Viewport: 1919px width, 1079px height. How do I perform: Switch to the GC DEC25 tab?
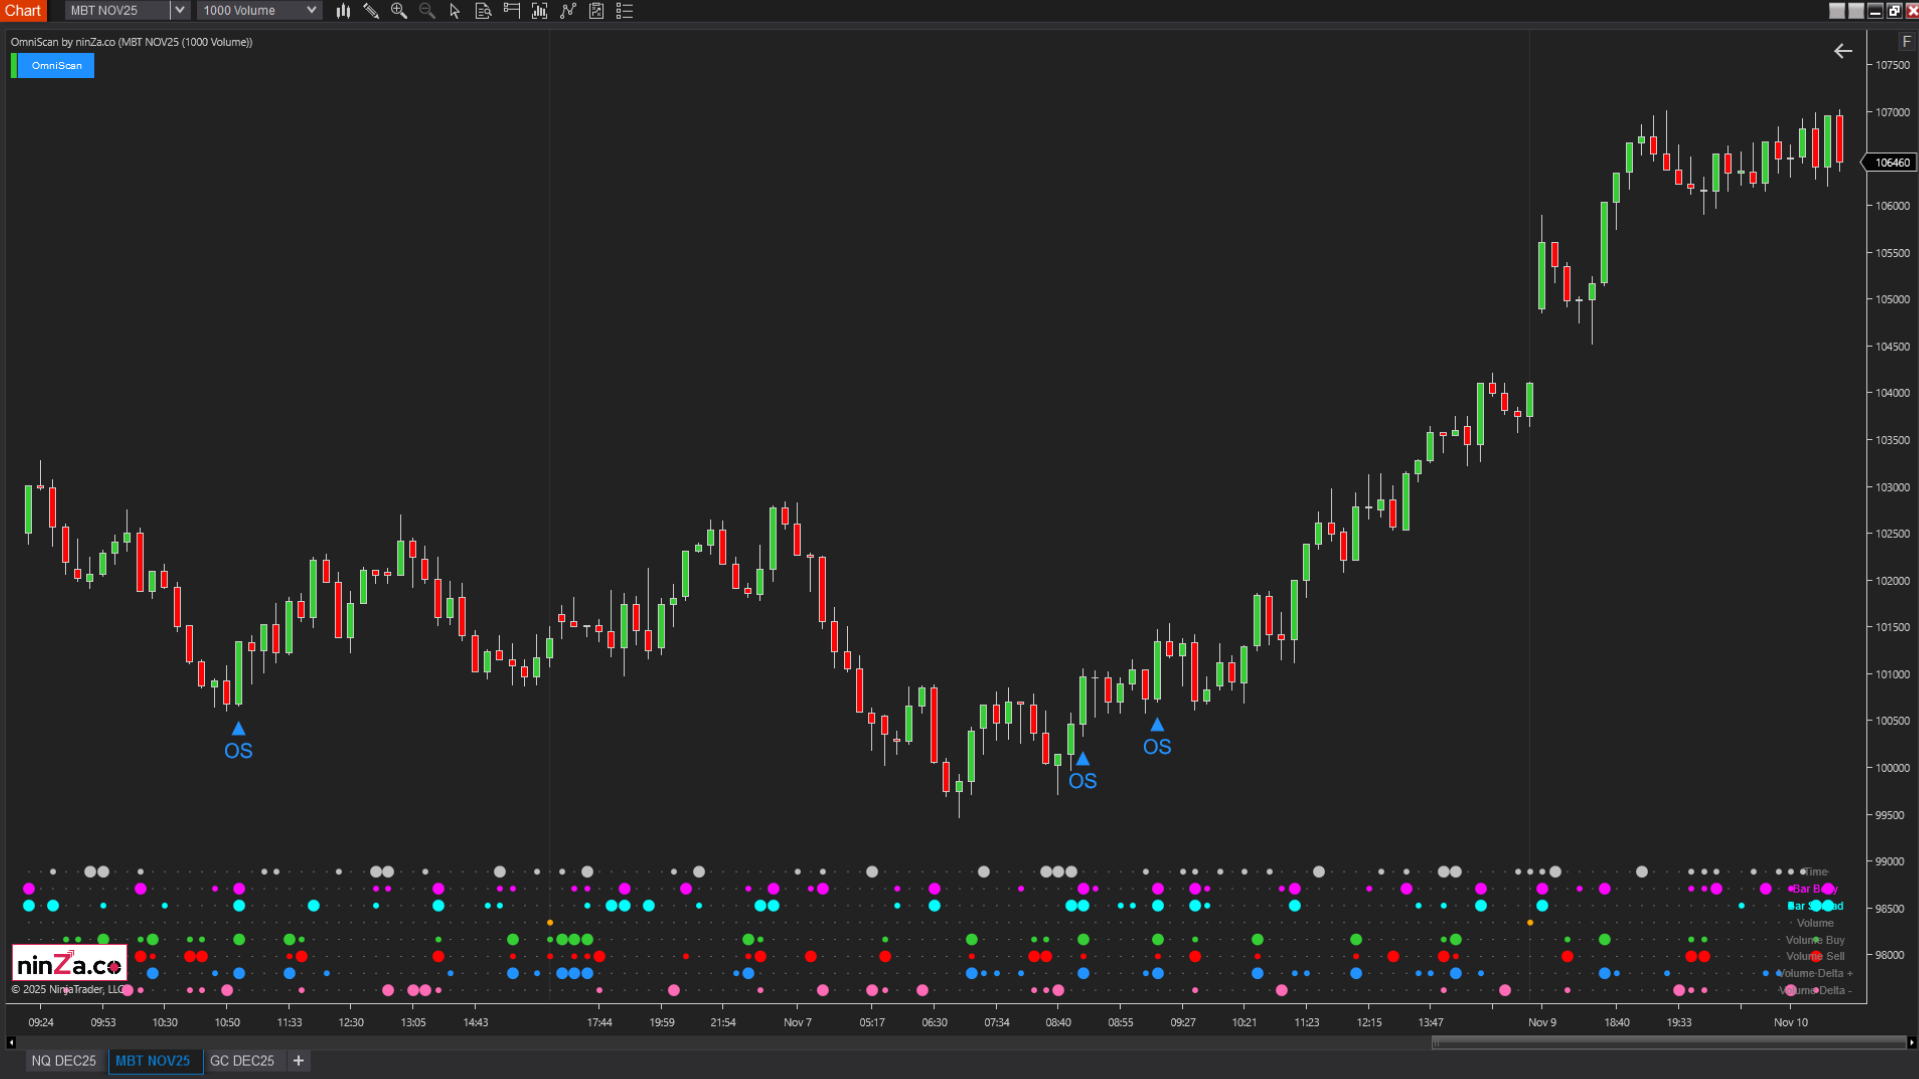pos(243,1061)
